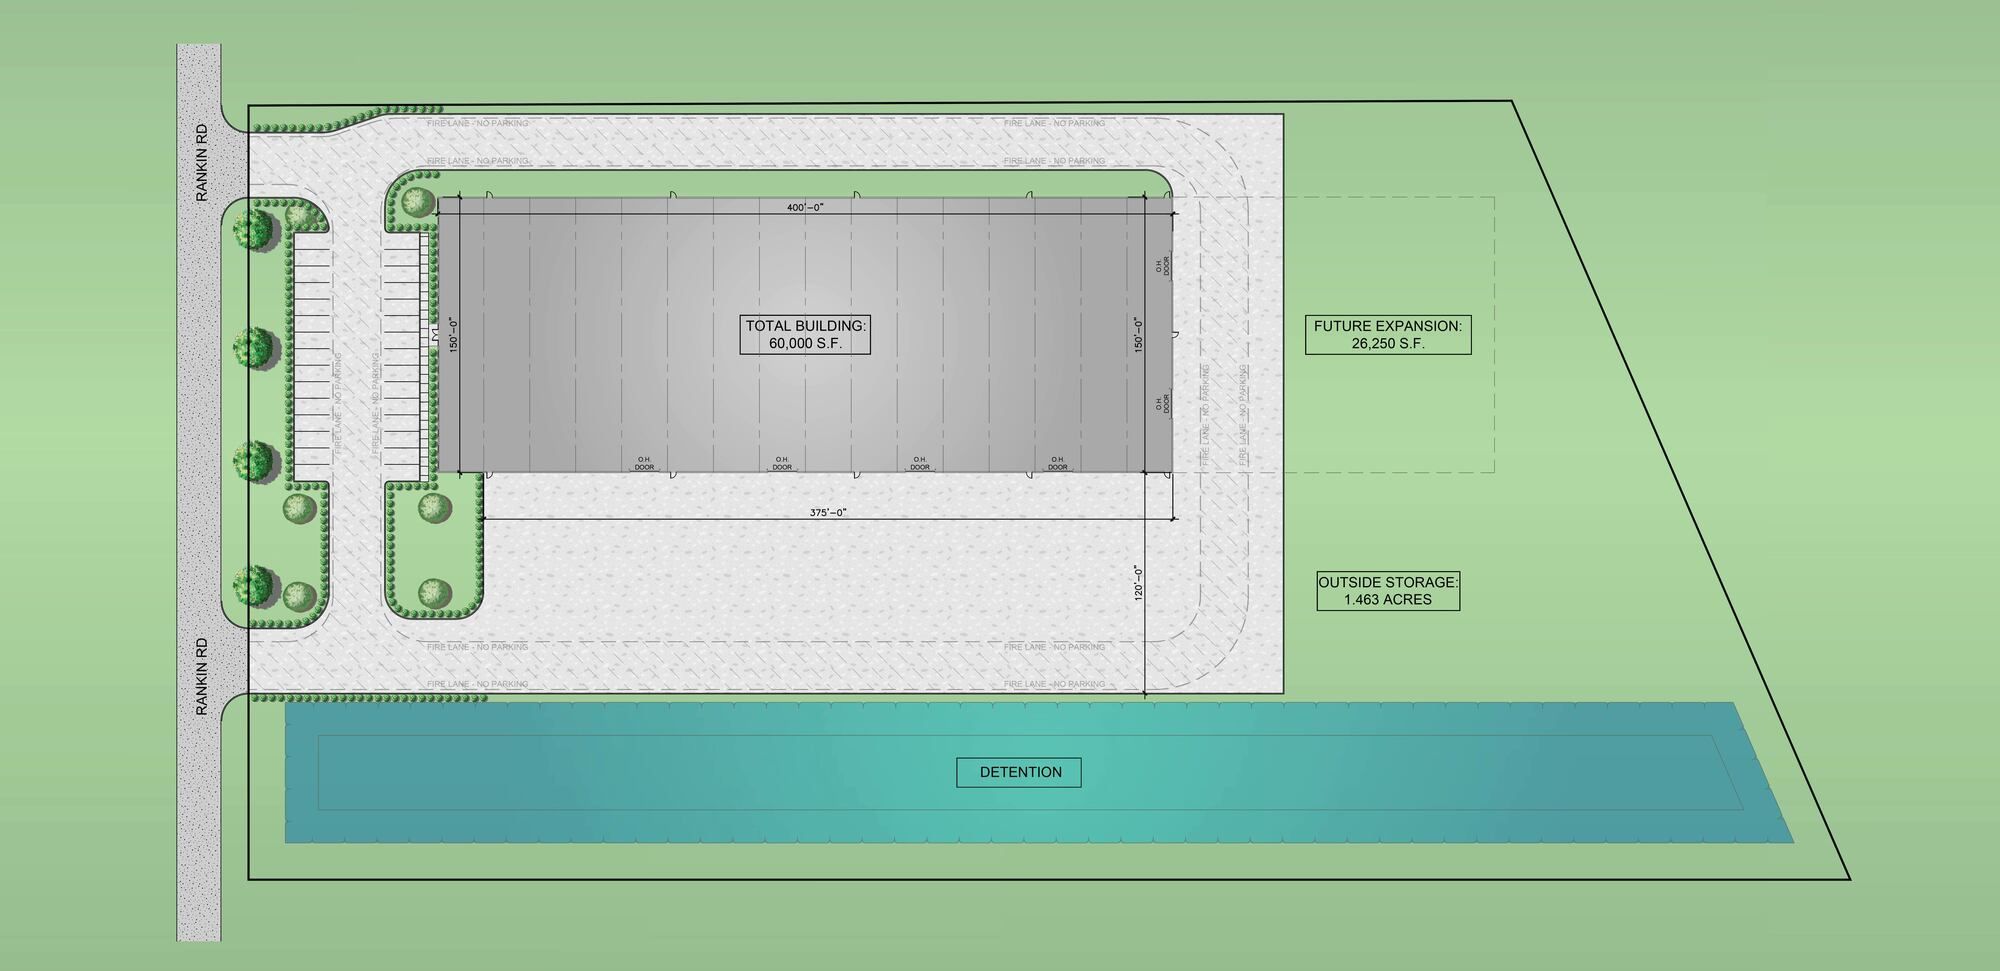The image size is (2000, 971).
Task: Click the 120'-0" vertical dimension text
Action: [1137, 583]
